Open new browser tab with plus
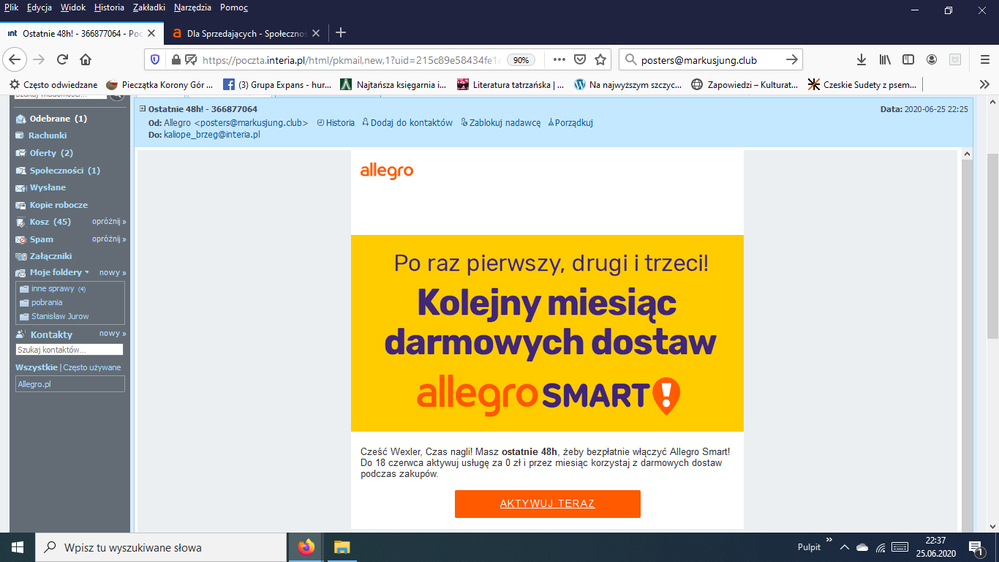Screen dimensions: 999x562 (x=341, y=32)
